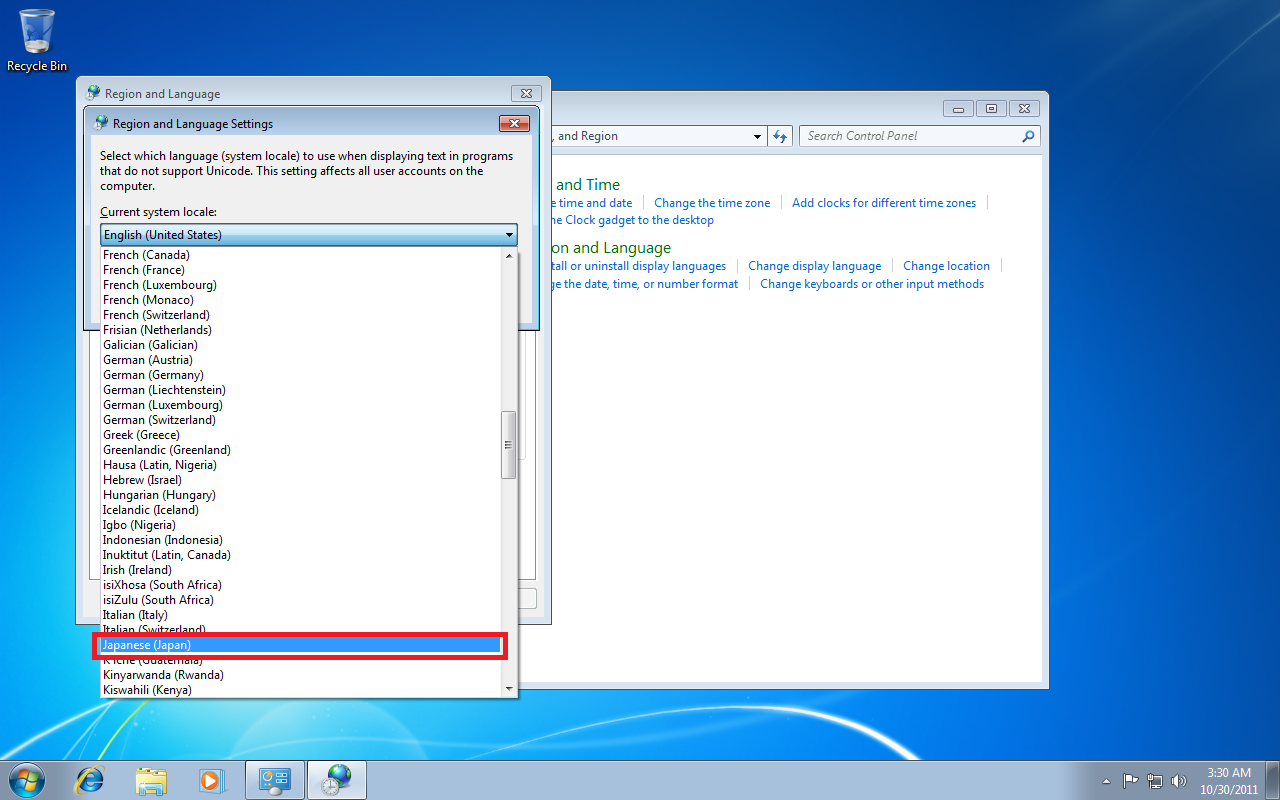The height and width of the screenshot is (800, 1280).
Task: Click the volume speaker tray icon
Action: pyautogui.click(x=1179, y=781)
